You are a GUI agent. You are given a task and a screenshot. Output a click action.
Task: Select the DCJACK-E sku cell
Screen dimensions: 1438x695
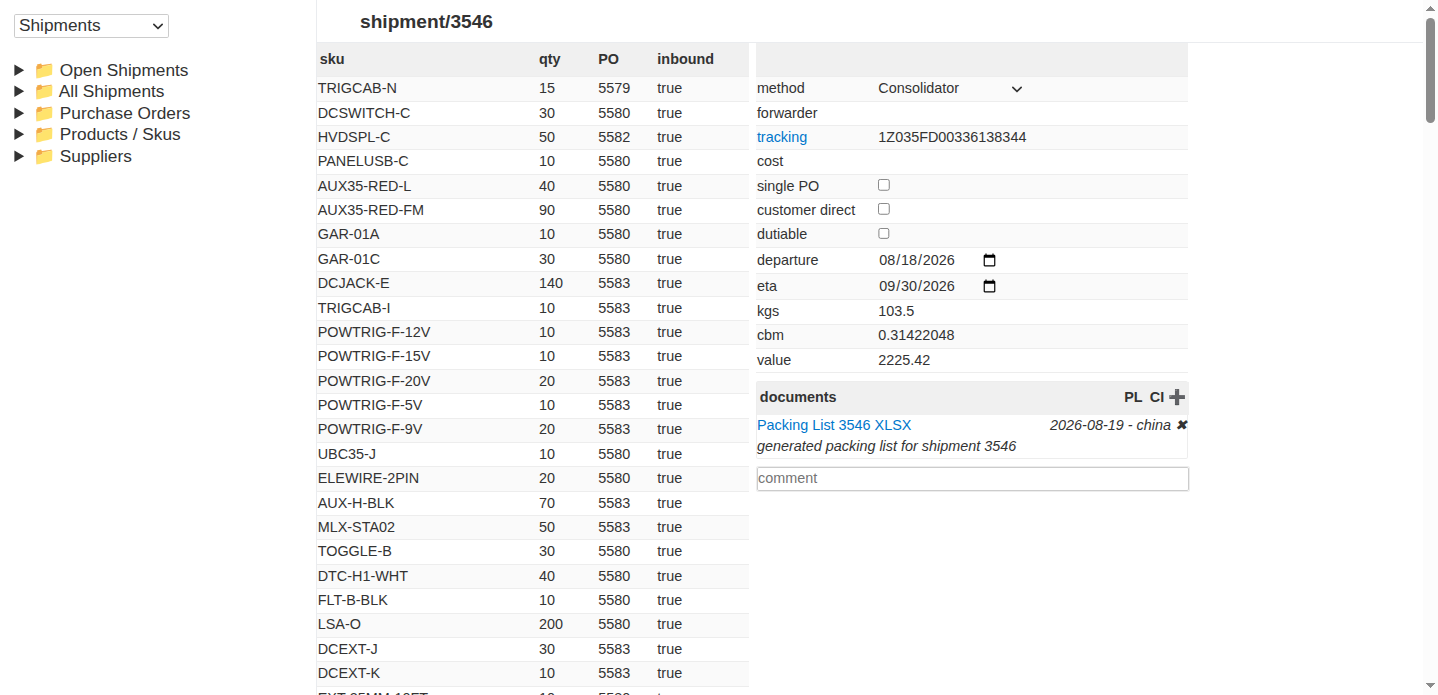click(x=354, y=283)
